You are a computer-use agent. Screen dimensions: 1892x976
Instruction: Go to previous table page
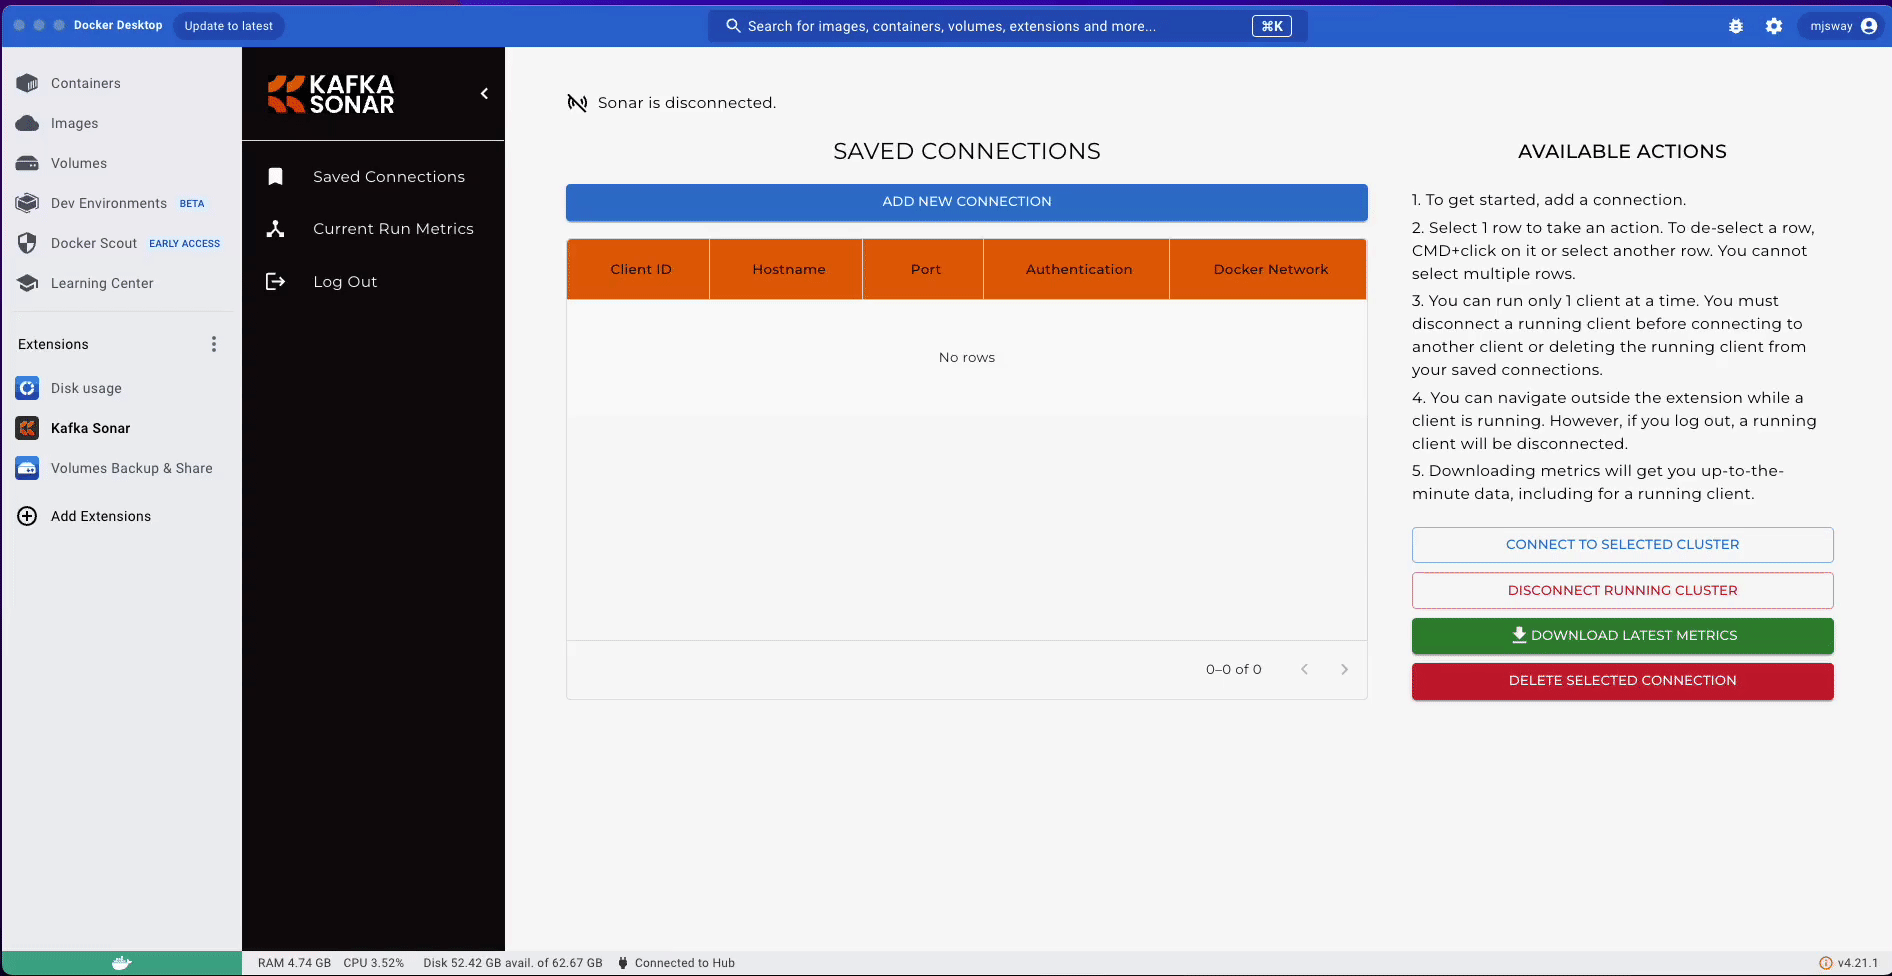[x=1304, y=669]
